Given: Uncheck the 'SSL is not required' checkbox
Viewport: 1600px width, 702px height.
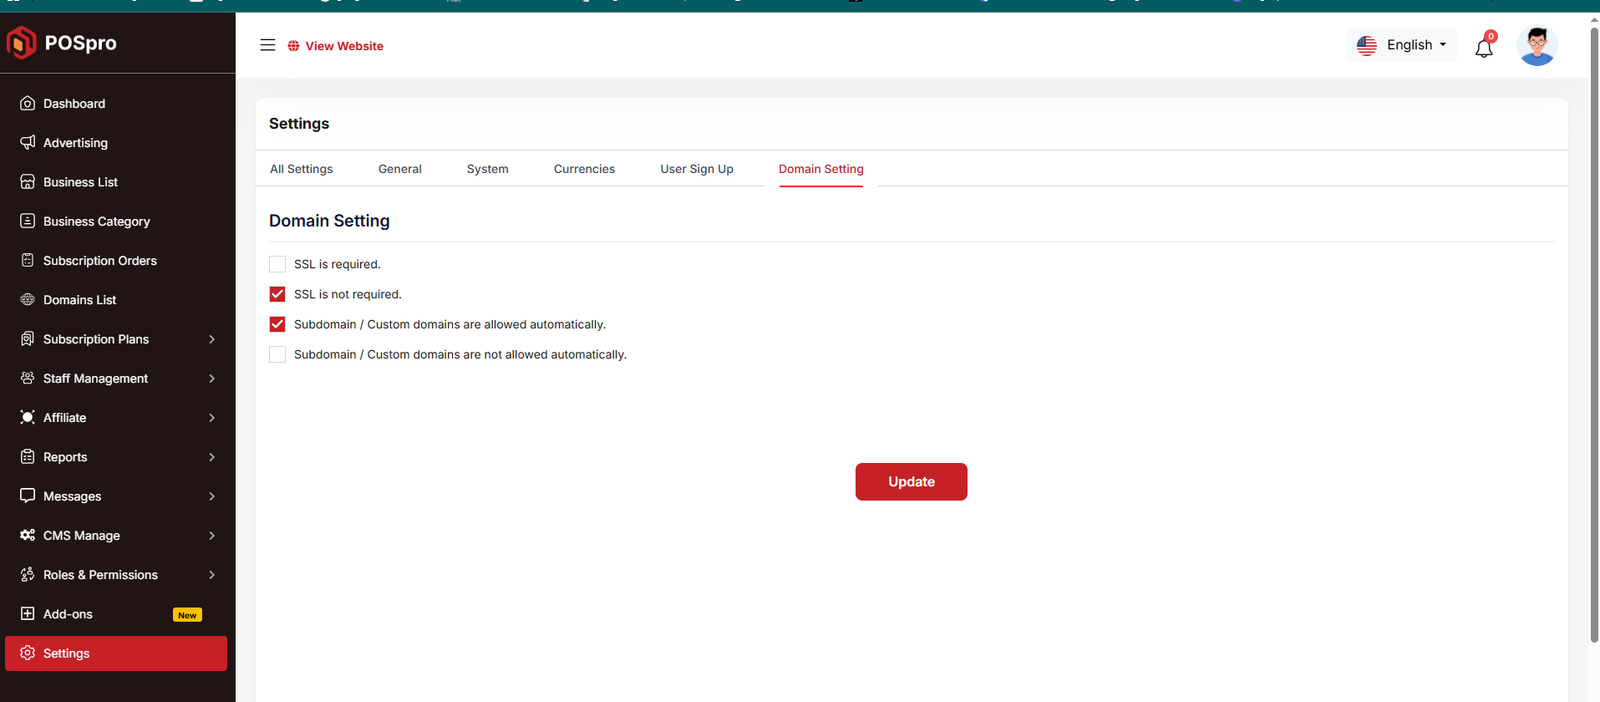Looking at the screenshot, I should (277, 294).
